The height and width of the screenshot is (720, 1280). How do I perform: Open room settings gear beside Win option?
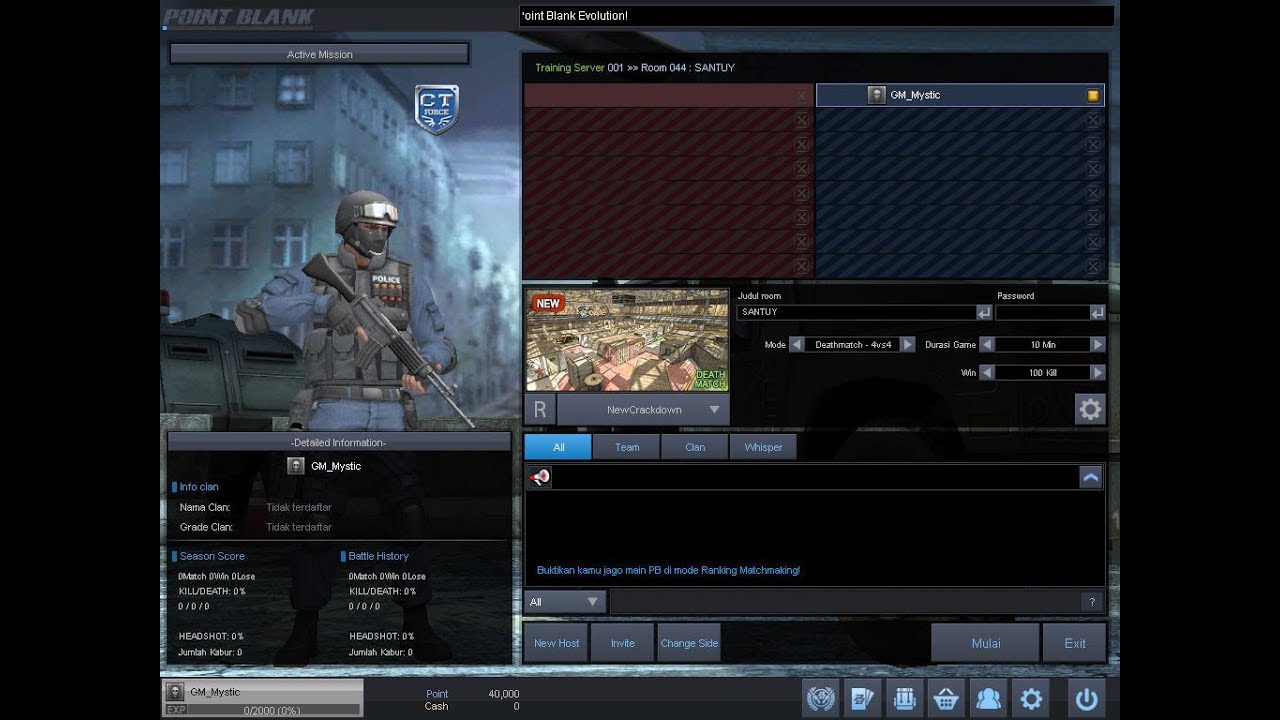[x=1090, y=408]
